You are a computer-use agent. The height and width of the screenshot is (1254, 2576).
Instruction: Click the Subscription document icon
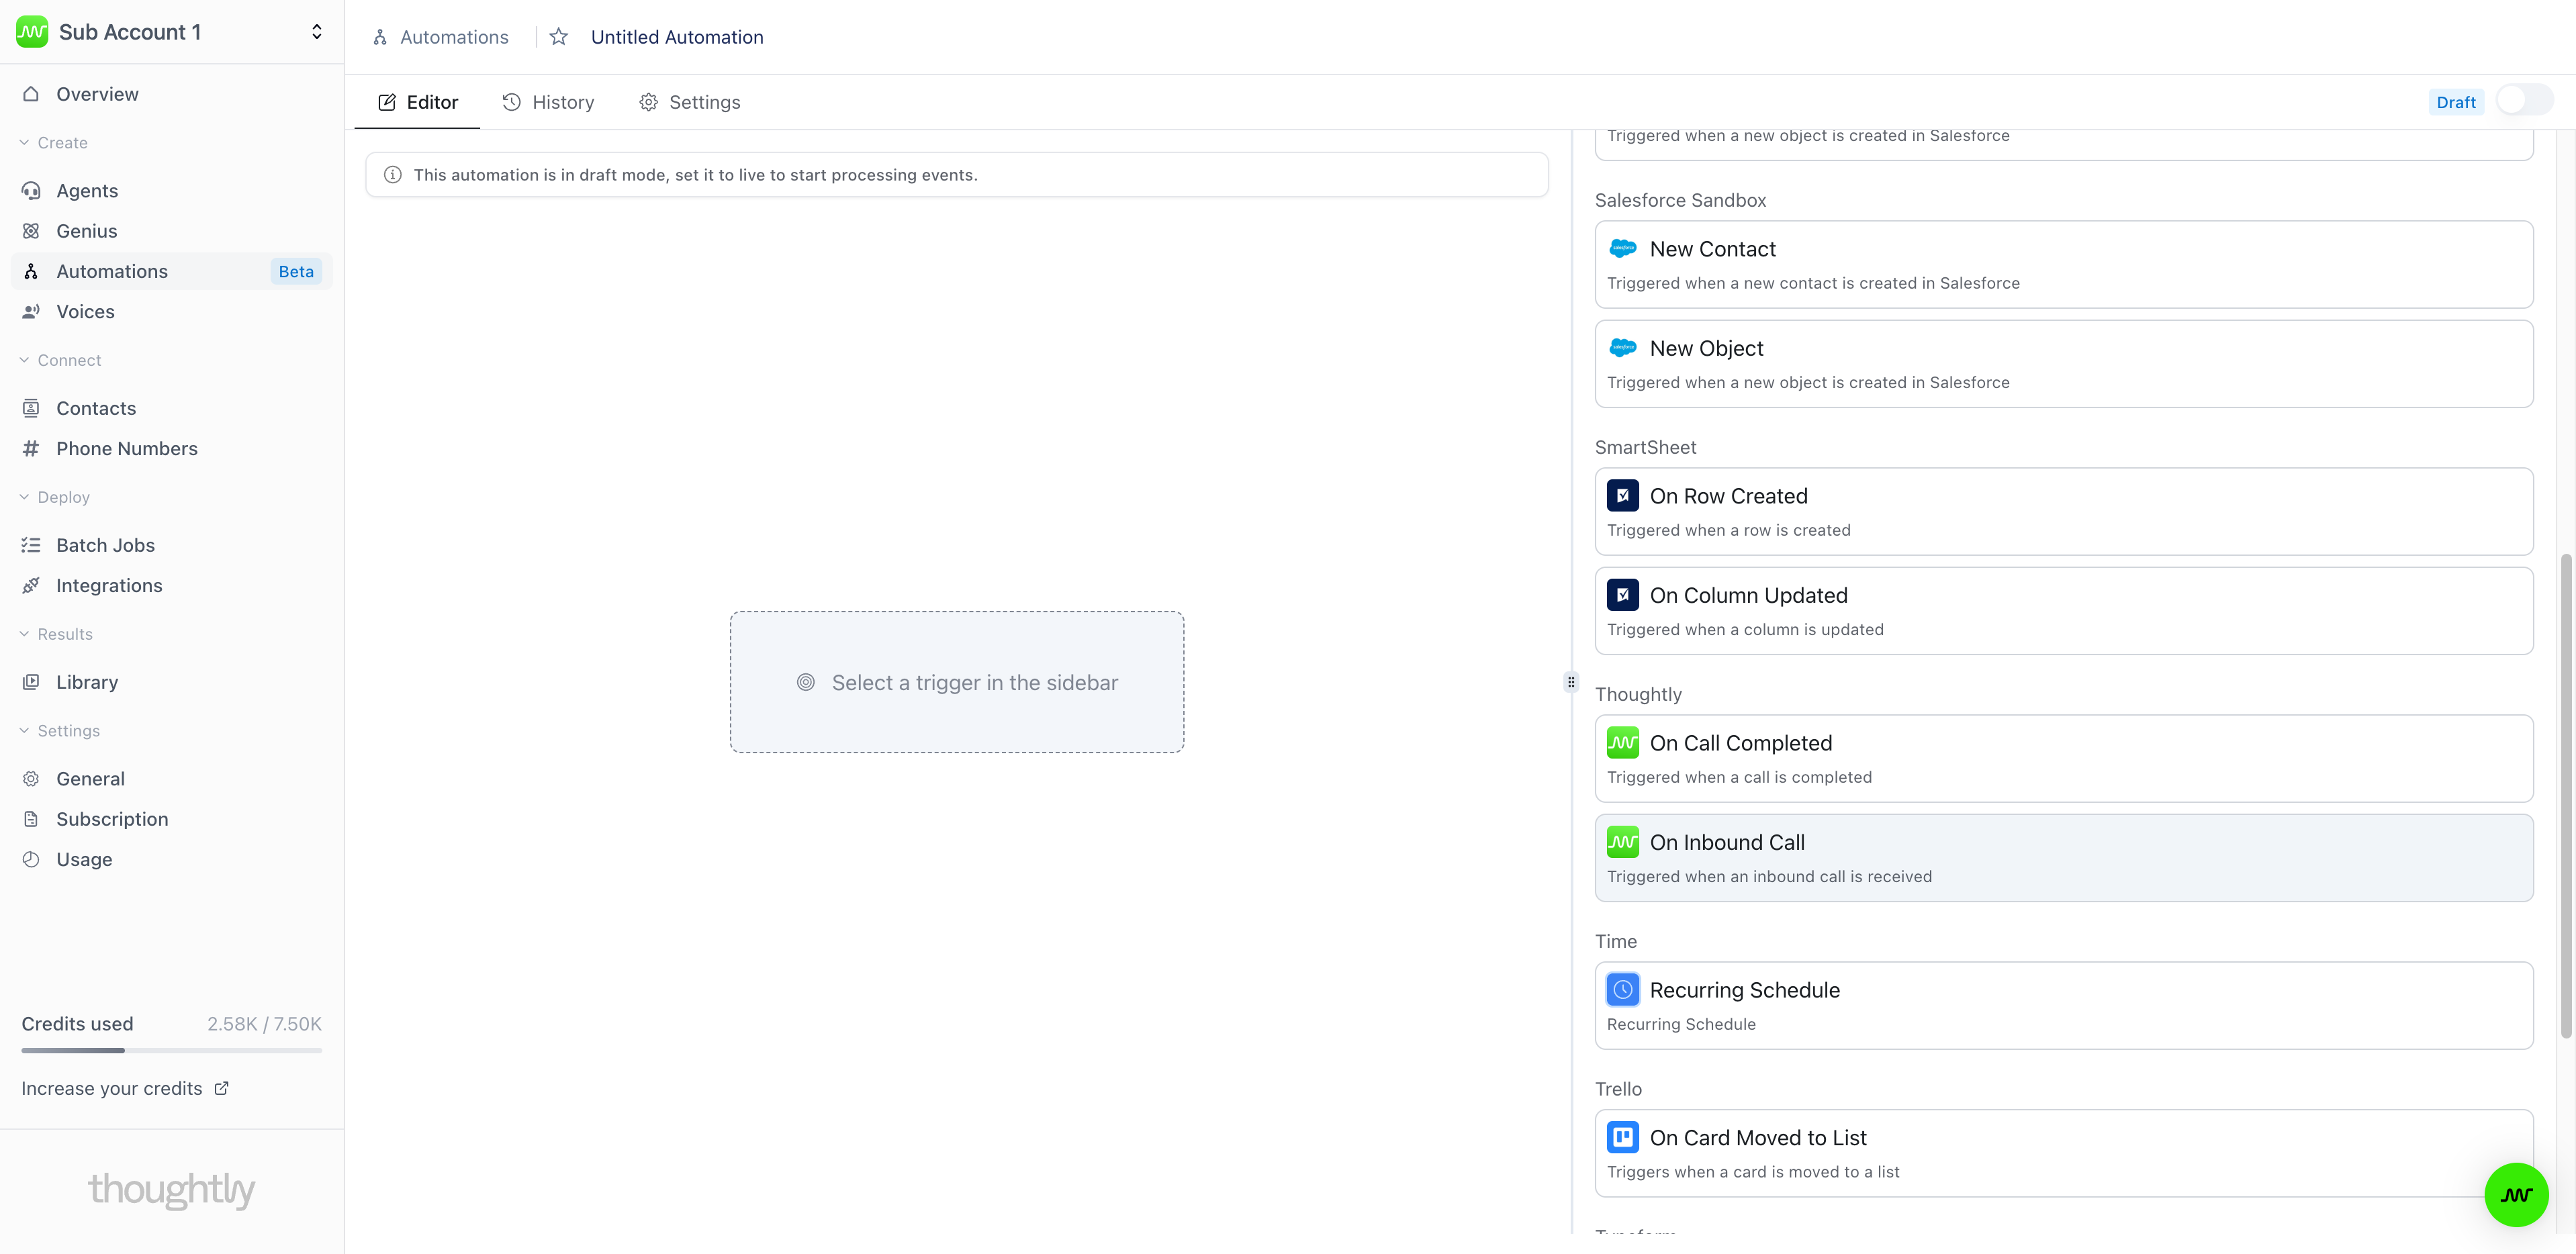(x=31, y=819)
